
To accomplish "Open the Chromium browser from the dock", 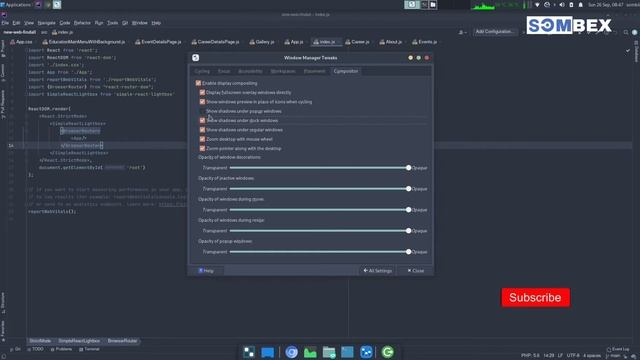I will [x=291, y=352].
